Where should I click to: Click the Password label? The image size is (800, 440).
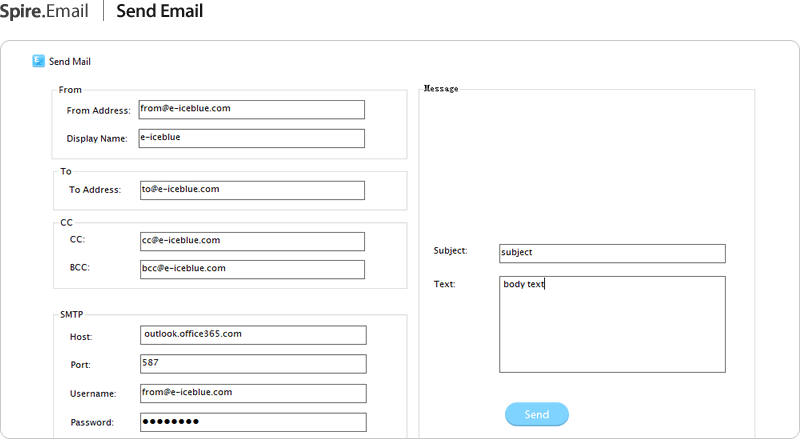click(92, 423)
